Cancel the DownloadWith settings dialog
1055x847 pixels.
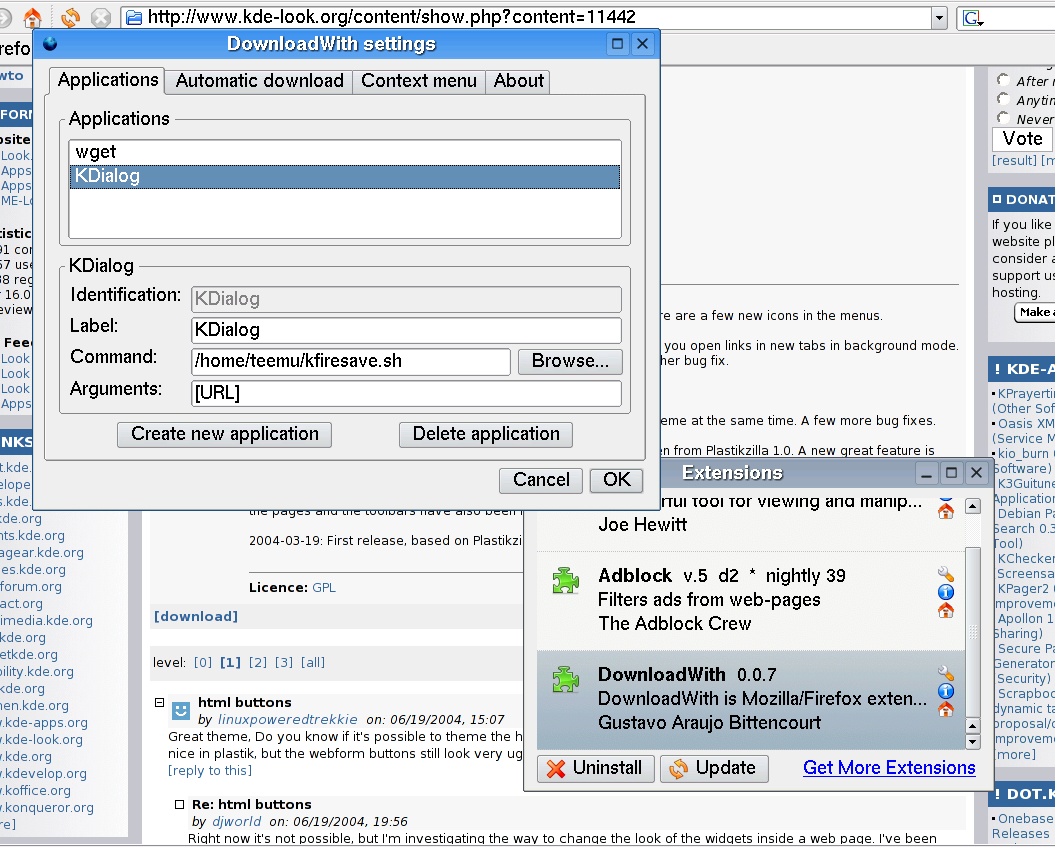pyautogui.click(x=541, y=480)
